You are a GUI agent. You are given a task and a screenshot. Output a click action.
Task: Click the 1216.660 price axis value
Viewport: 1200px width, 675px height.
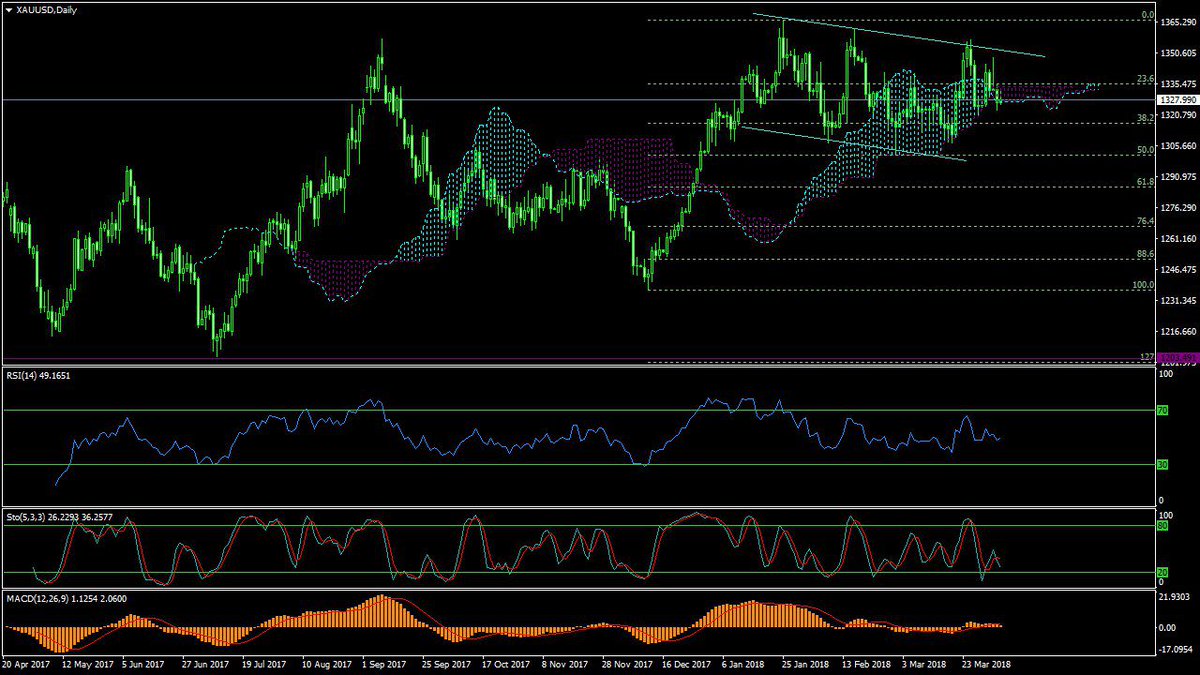1177,332
